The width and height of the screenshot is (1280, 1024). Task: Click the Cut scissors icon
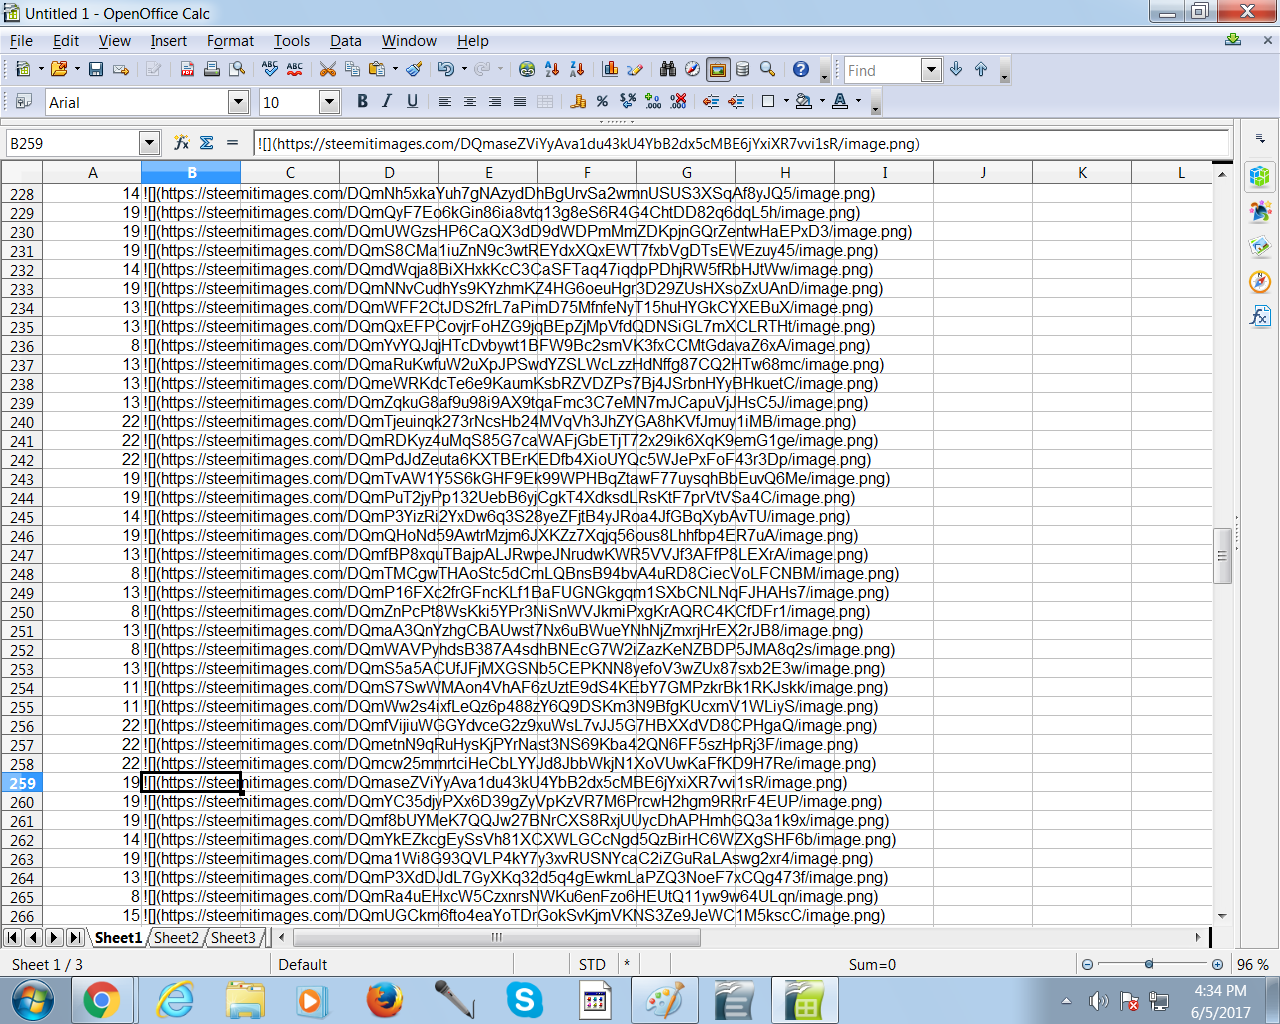coord(327,69)
